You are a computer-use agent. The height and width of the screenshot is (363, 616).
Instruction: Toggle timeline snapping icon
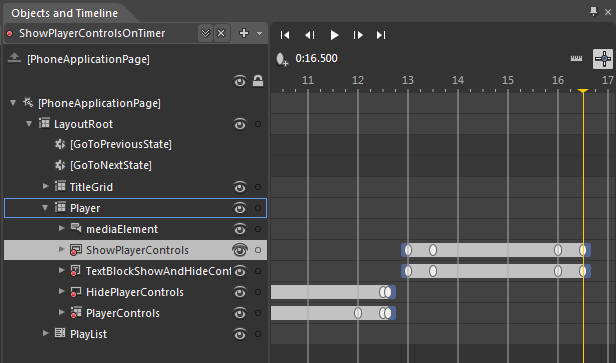tap(603, 59)
